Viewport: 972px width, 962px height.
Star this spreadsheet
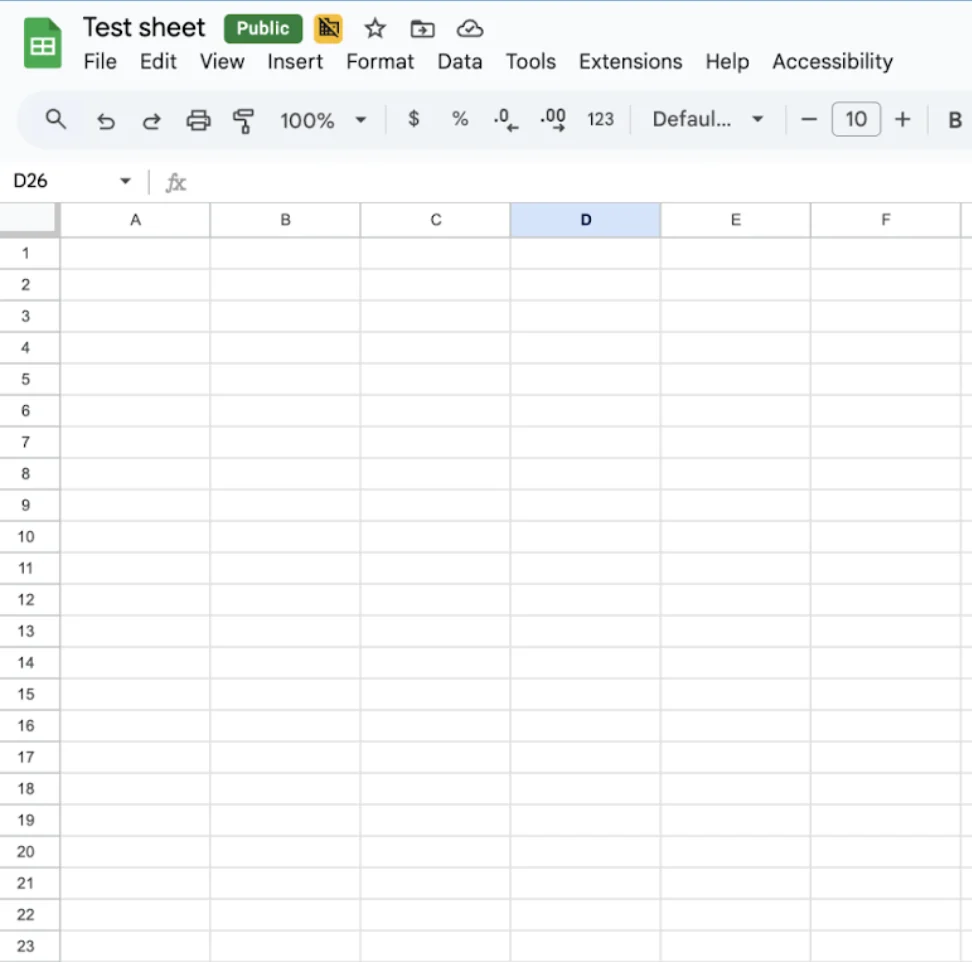(x=375, y=29)
